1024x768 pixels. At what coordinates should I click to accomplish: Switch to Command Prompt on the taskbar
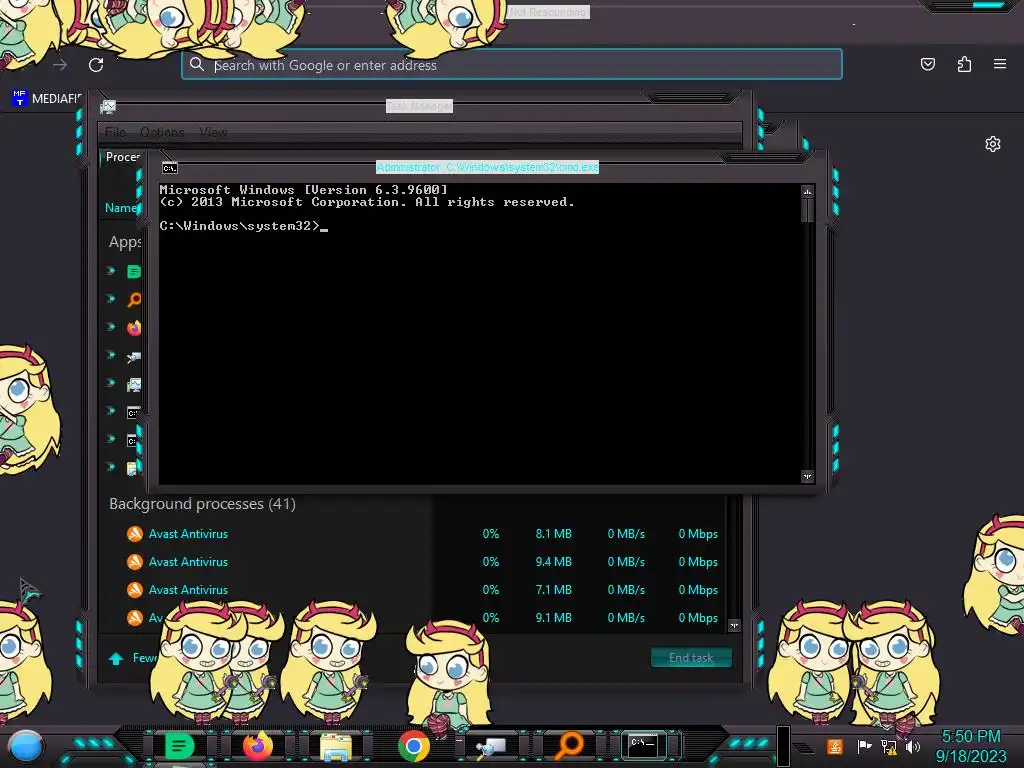[x=643, y=744]
